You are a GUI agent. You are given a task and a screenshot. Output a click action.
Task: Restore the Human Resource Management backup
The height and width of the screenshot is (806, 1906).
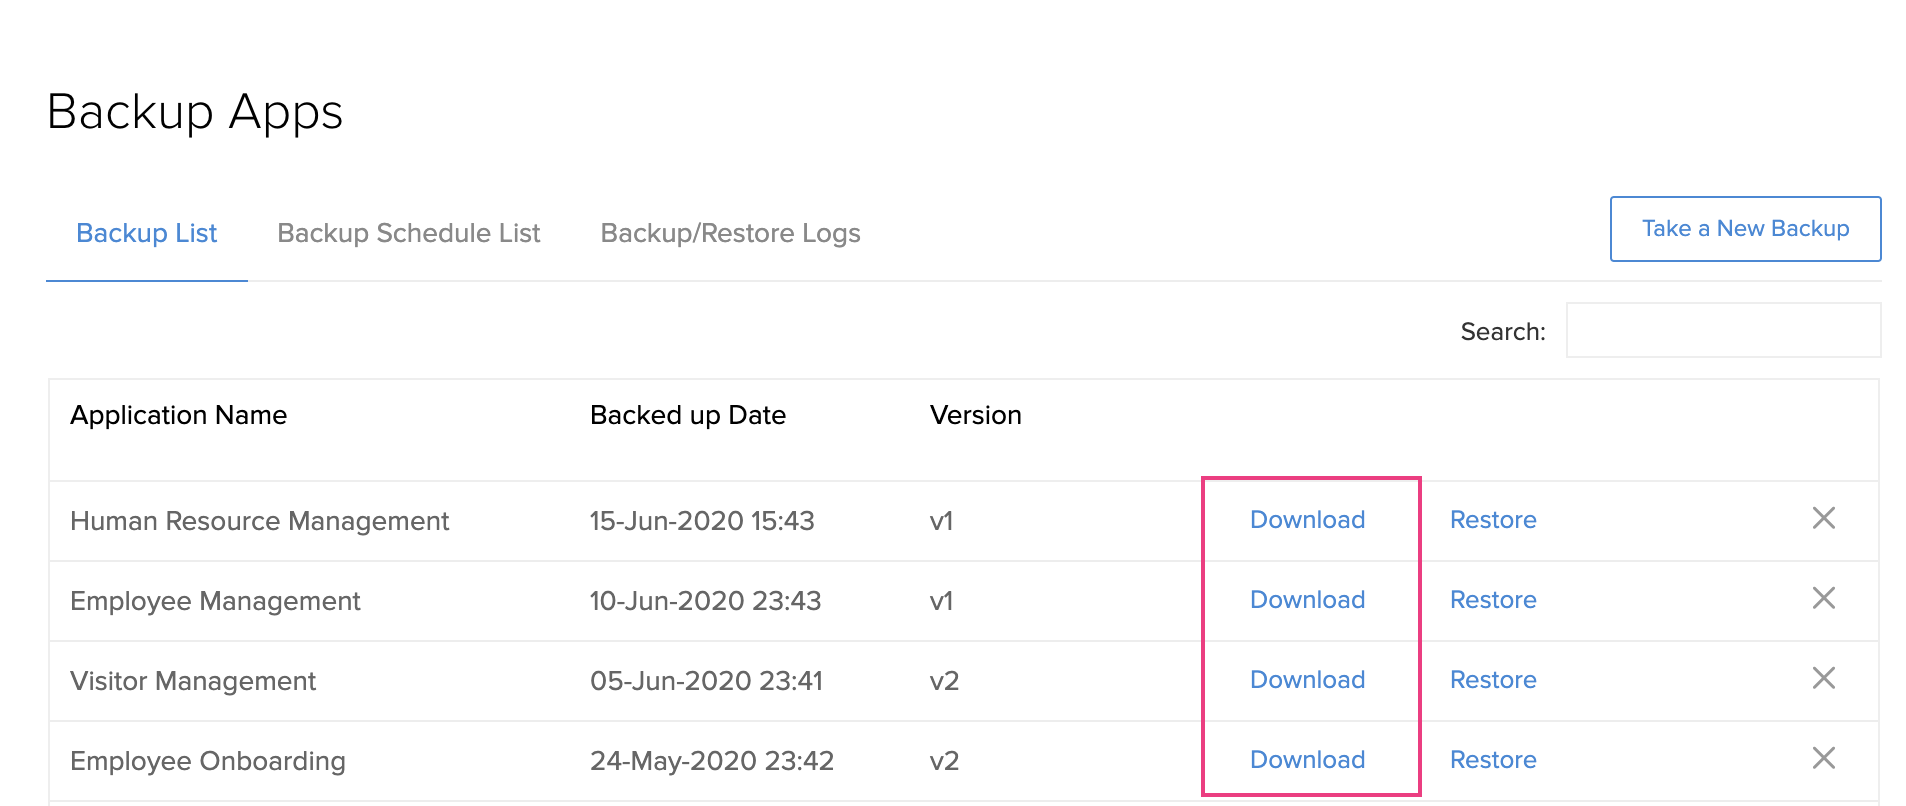(1492, 519)
